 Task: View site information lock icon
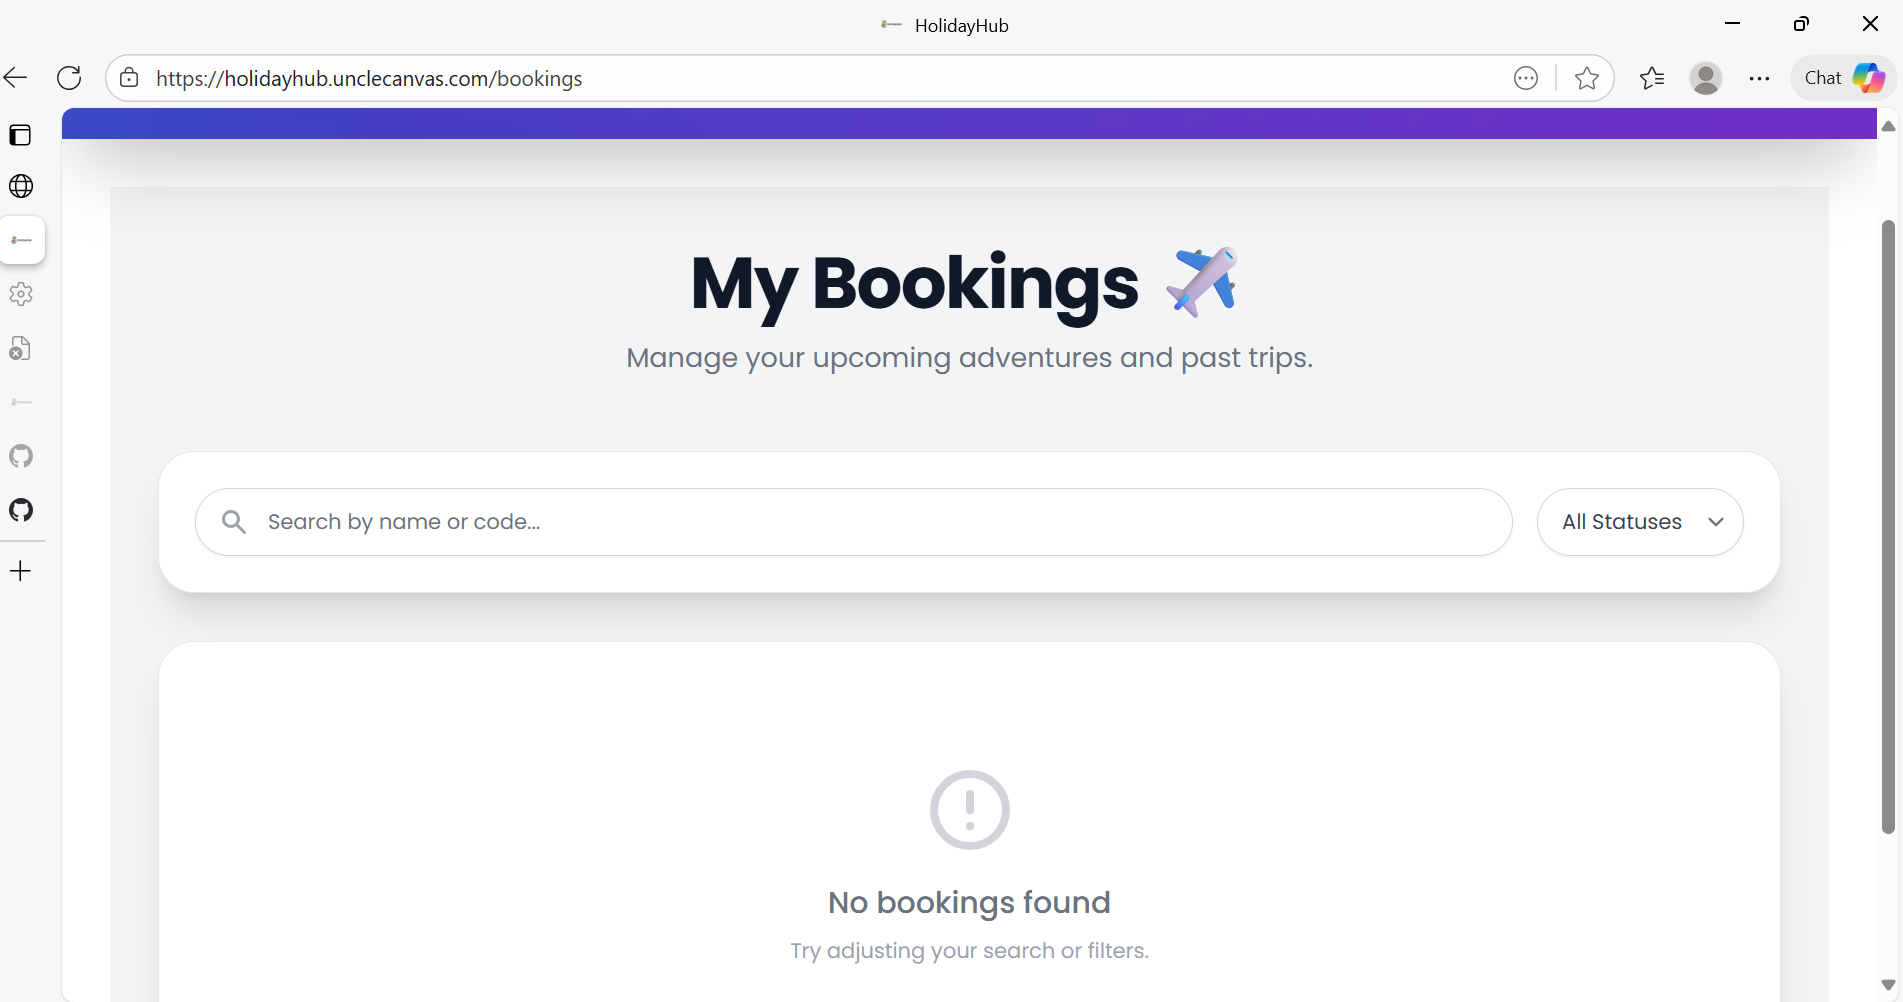click(129, 78)
